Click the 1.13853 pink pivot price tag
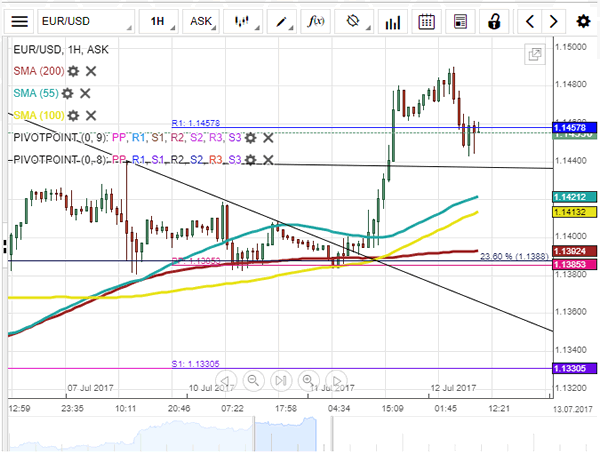 [x=575, y=264]
